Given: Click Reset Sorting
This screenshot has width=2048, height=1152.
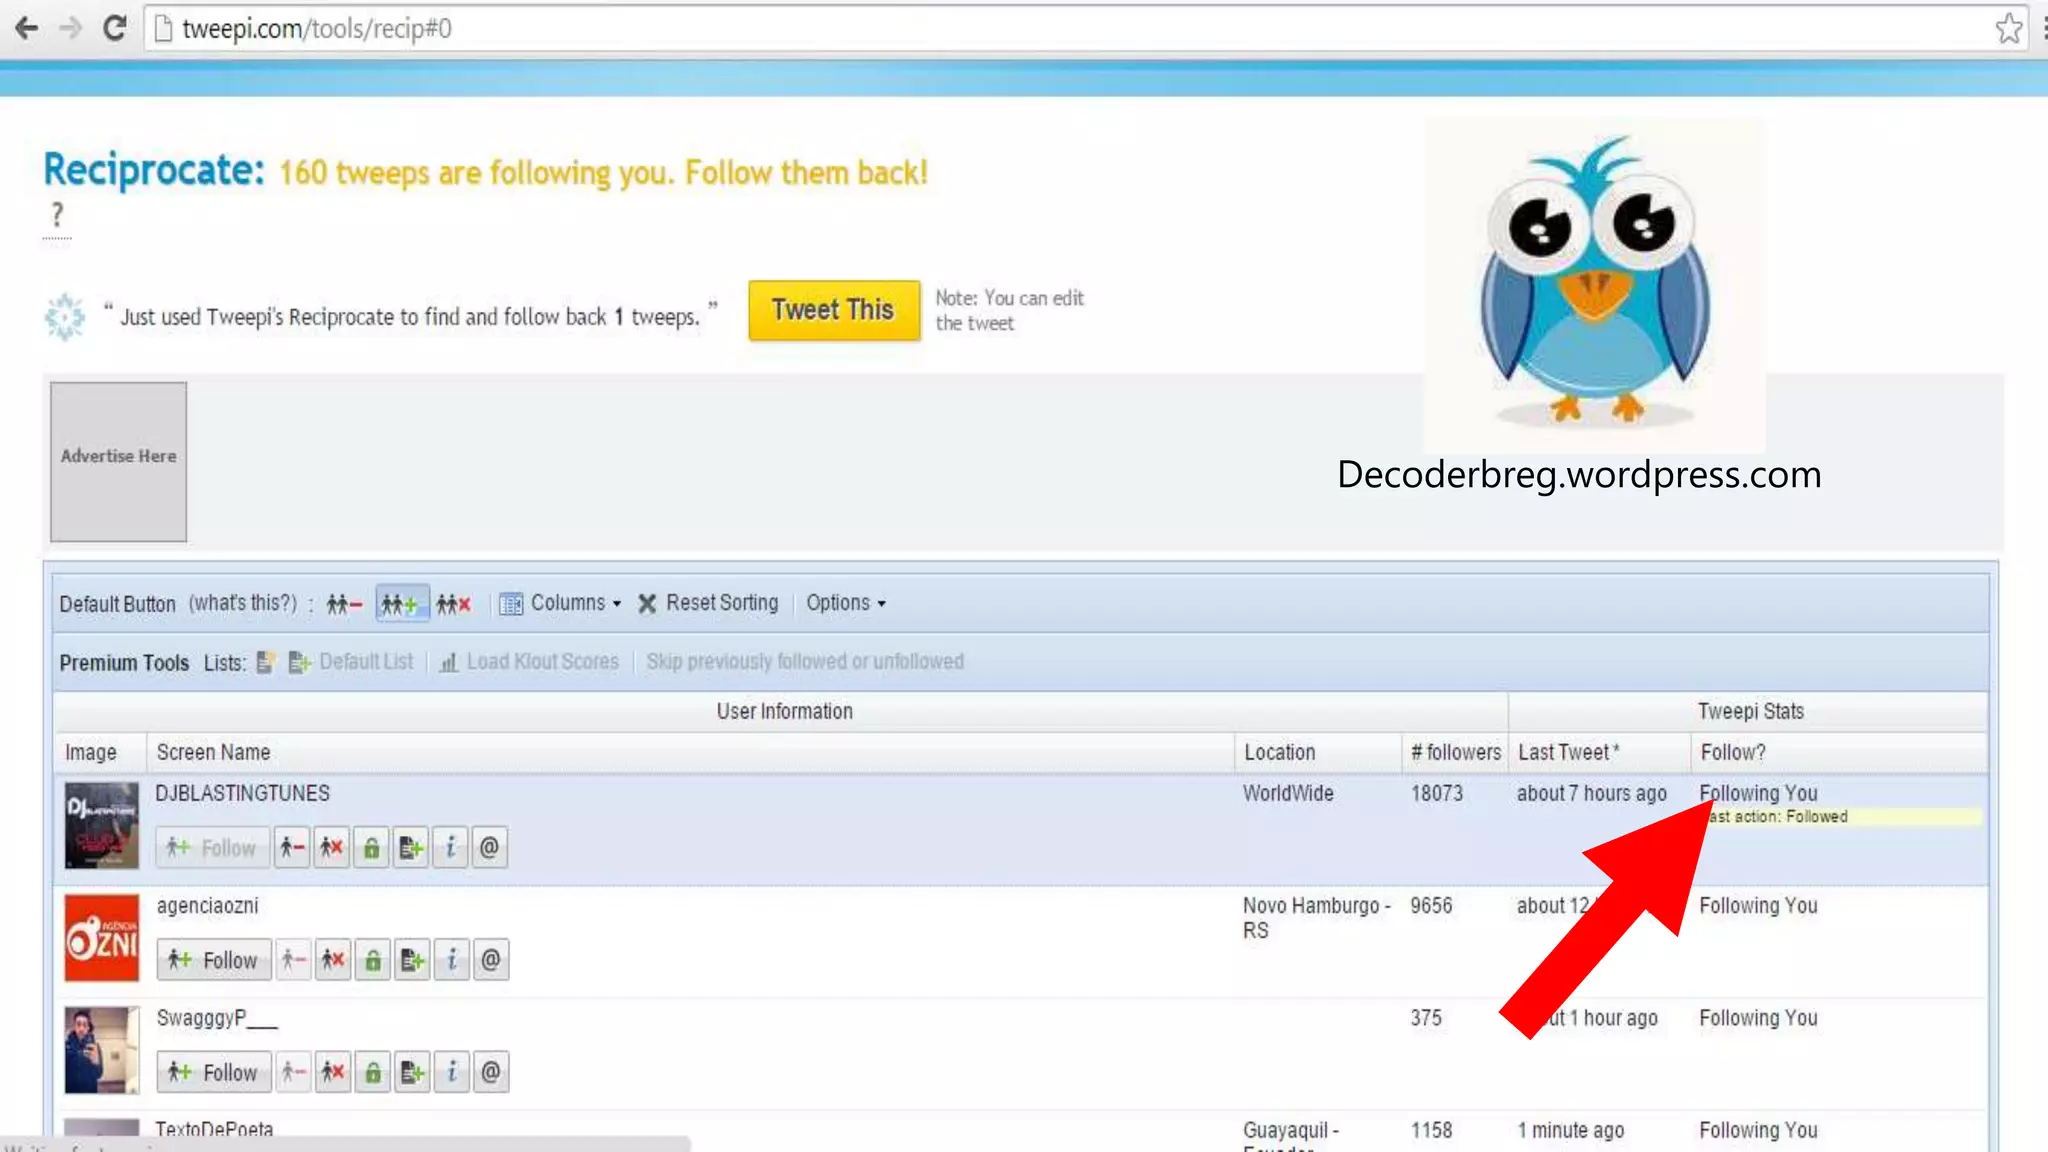Looking at the screenshot, I should click(x=708, y=603).
